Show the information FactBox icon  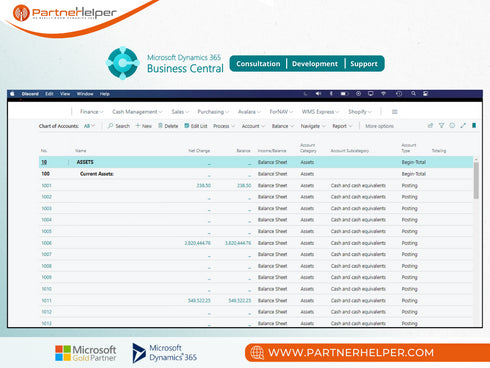coord(452,126)
